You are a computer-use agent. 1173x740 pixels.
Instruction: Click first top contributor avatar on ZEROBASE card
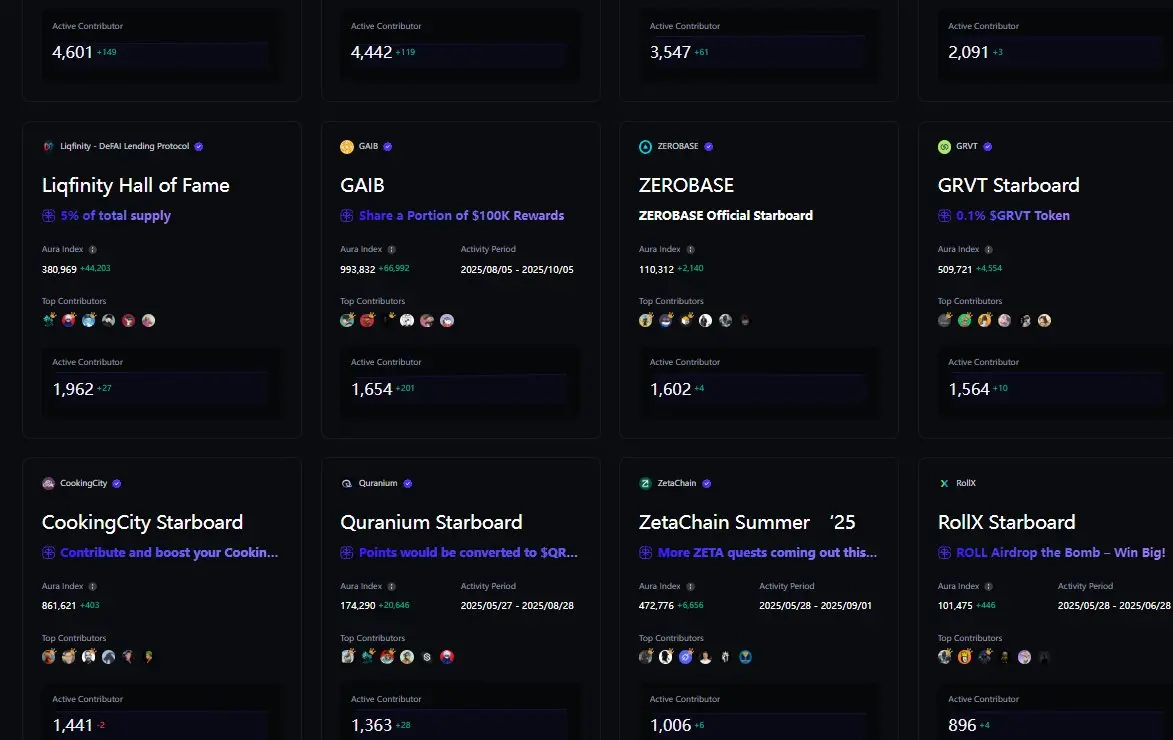(646, 320)
